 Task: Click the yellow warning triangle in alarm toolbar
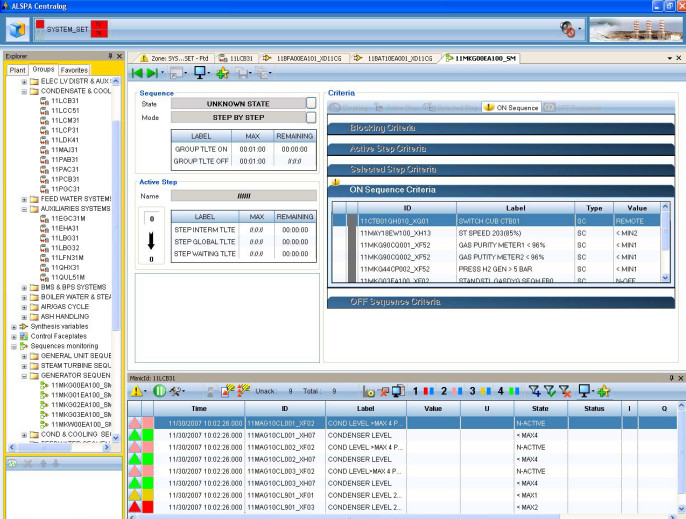pyautogui.click(x=136, y=391)
